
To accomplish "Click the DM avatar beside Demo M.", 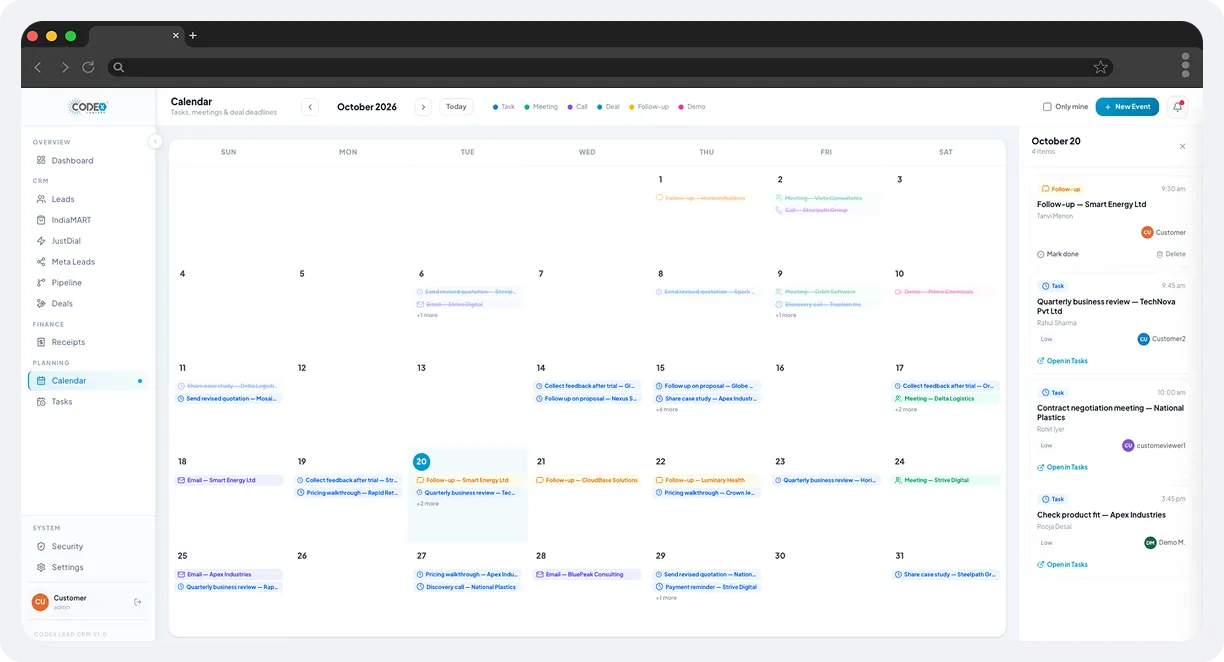I will point(1150,542).
